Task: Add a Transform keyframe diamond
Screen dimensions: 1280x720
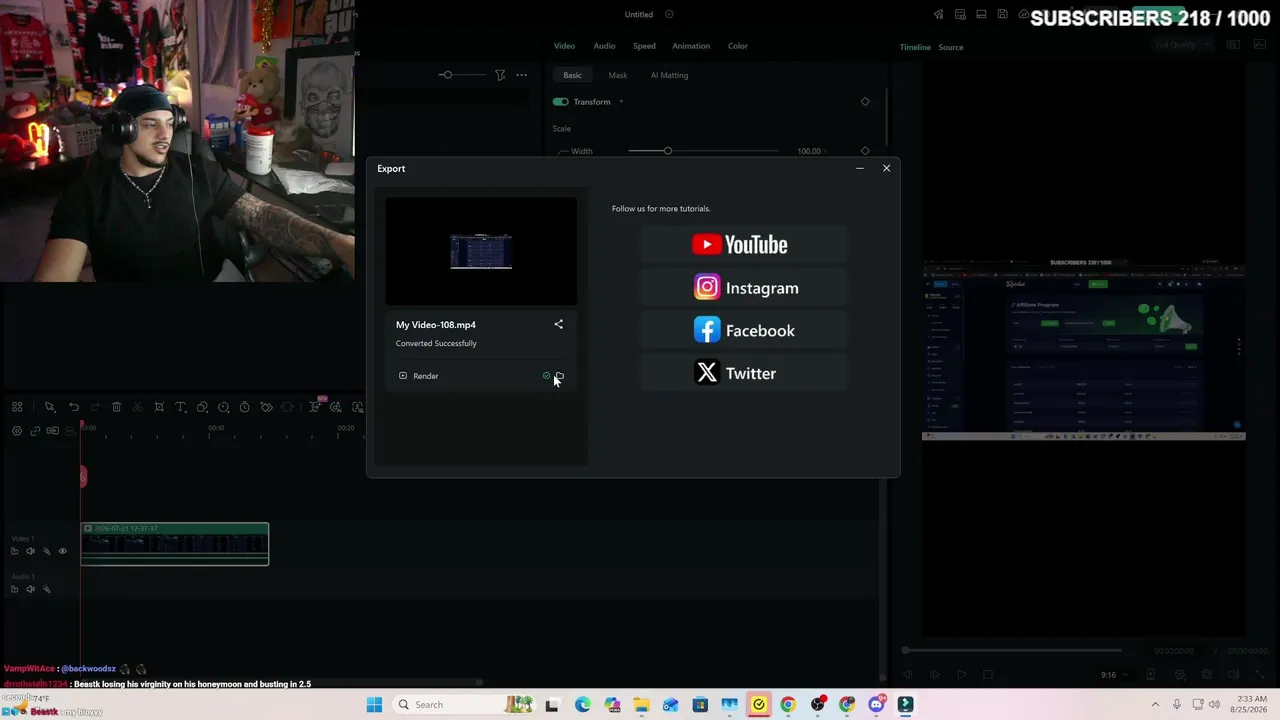Action: click(865, 101)
